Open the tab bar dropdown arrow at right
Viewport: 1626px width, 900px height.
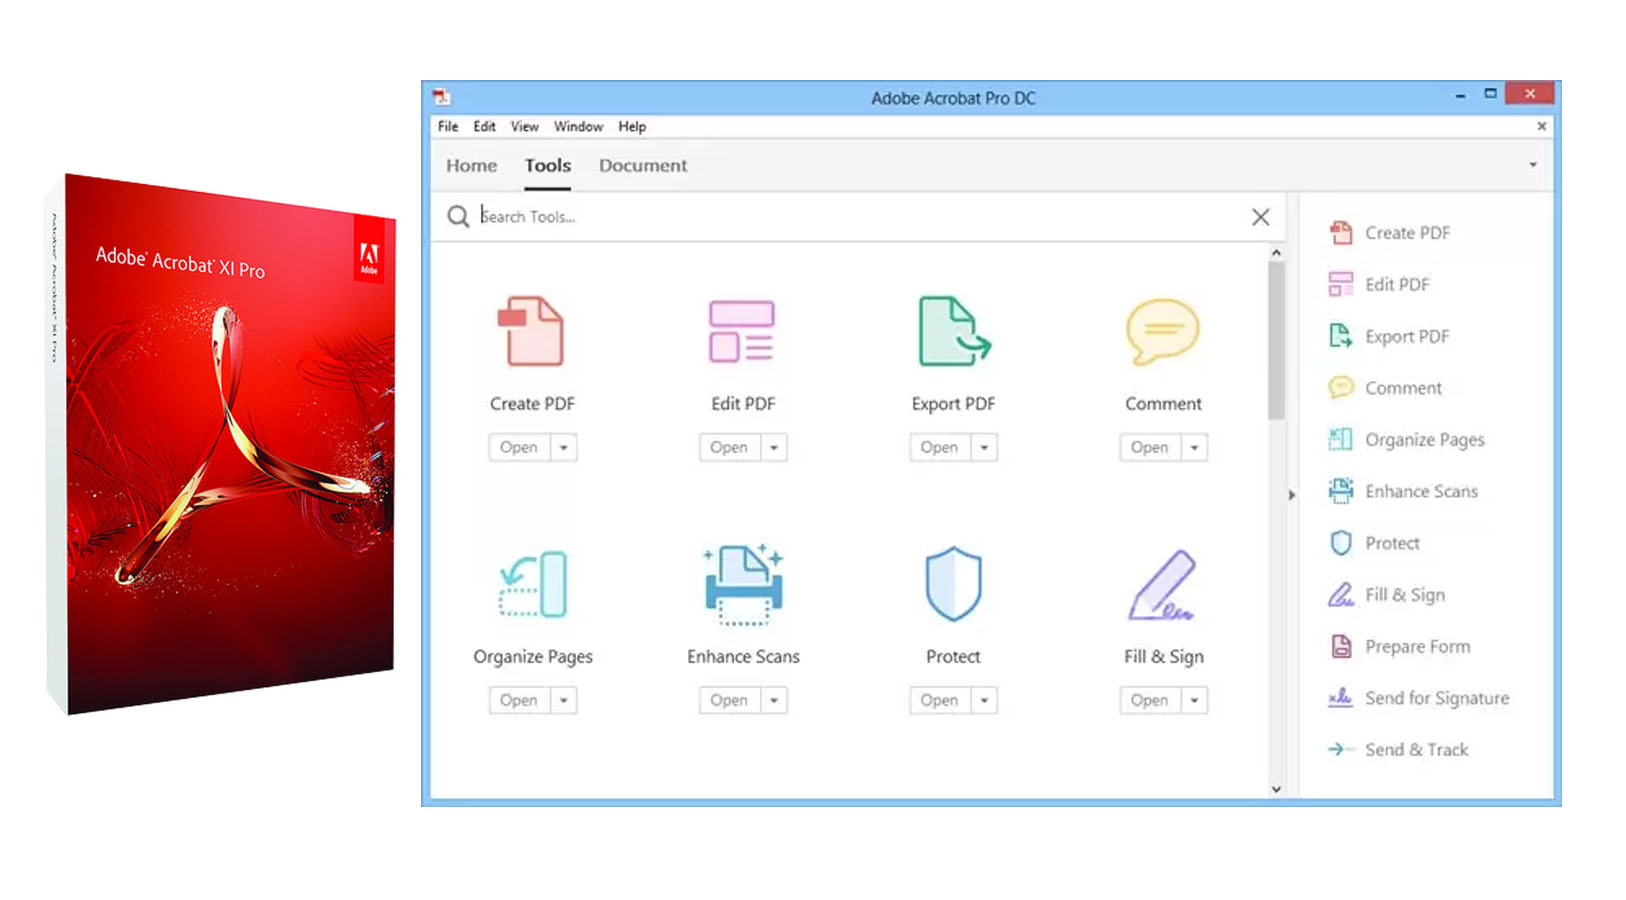coord(1533,165)
